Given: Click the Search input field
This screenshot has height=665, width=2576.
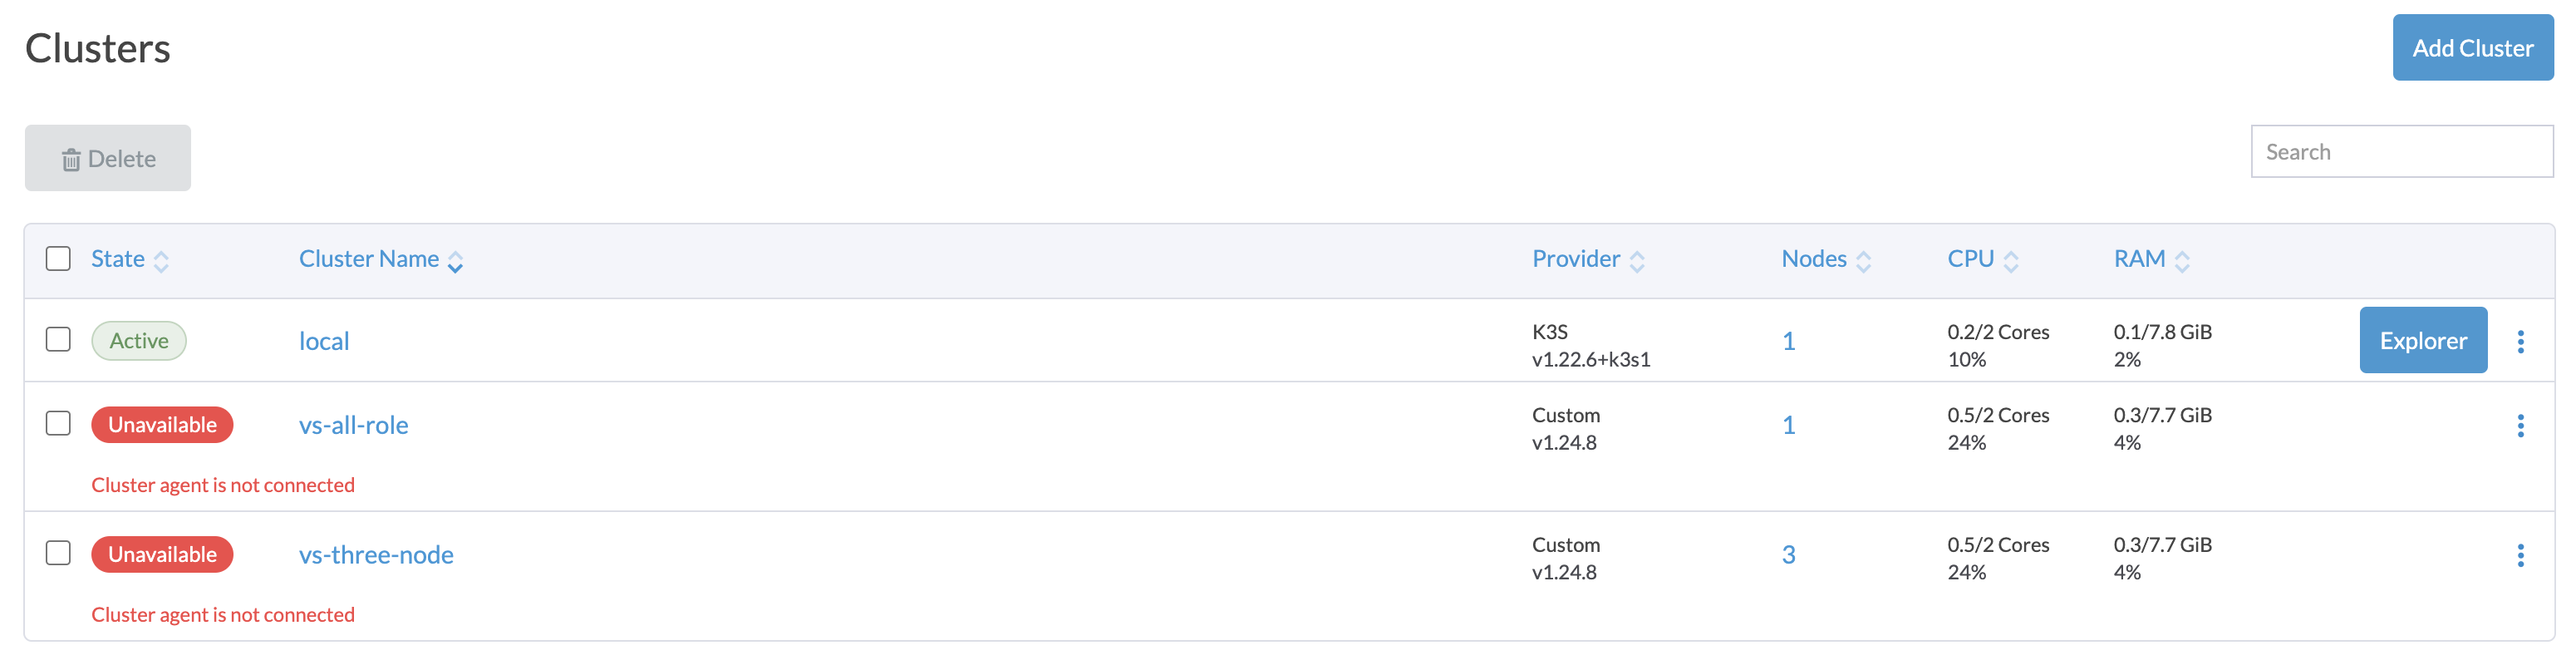Looking at the screenshot, I should [x=2402, y=150].
